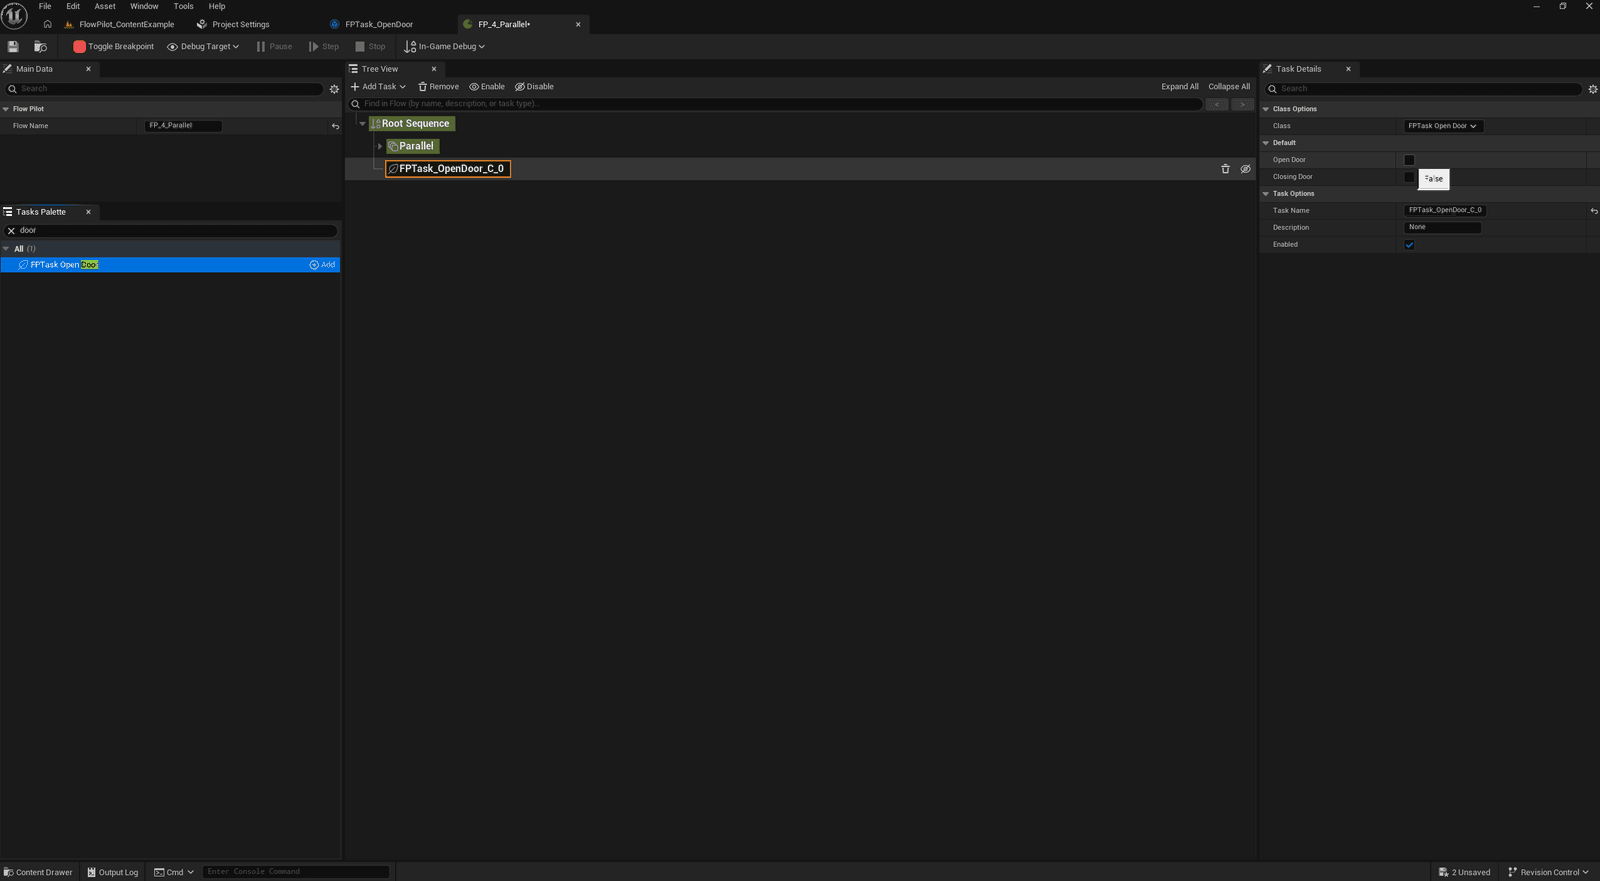Hide FPTask_OpenDoor_C_0 via eye icon
Image resolution: width=1600 pixels, height=881 pixels.
pos(1245,169)
